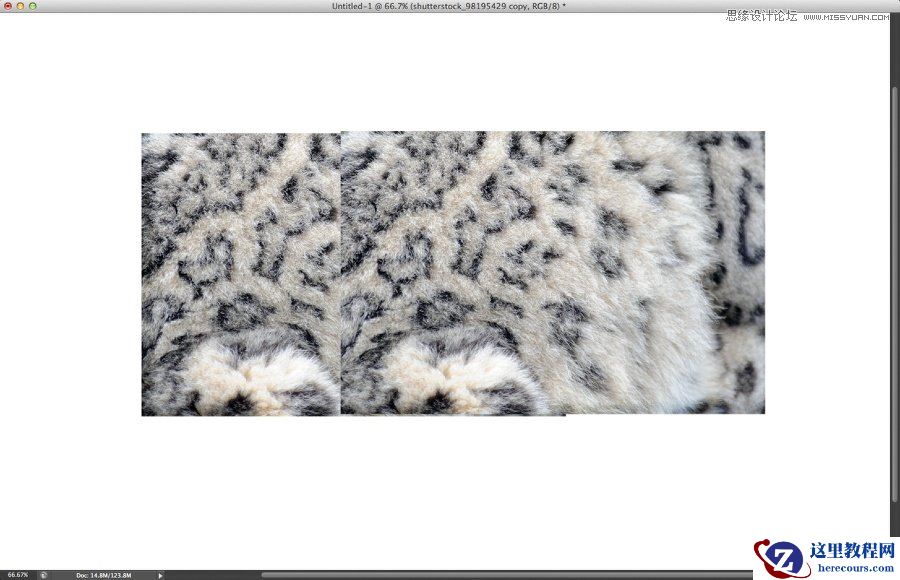Click the Doc: 14.8M/123.8M status readout
Viewport: 900px width, 580px height.
pyautogui.click(x=104, y=575)
